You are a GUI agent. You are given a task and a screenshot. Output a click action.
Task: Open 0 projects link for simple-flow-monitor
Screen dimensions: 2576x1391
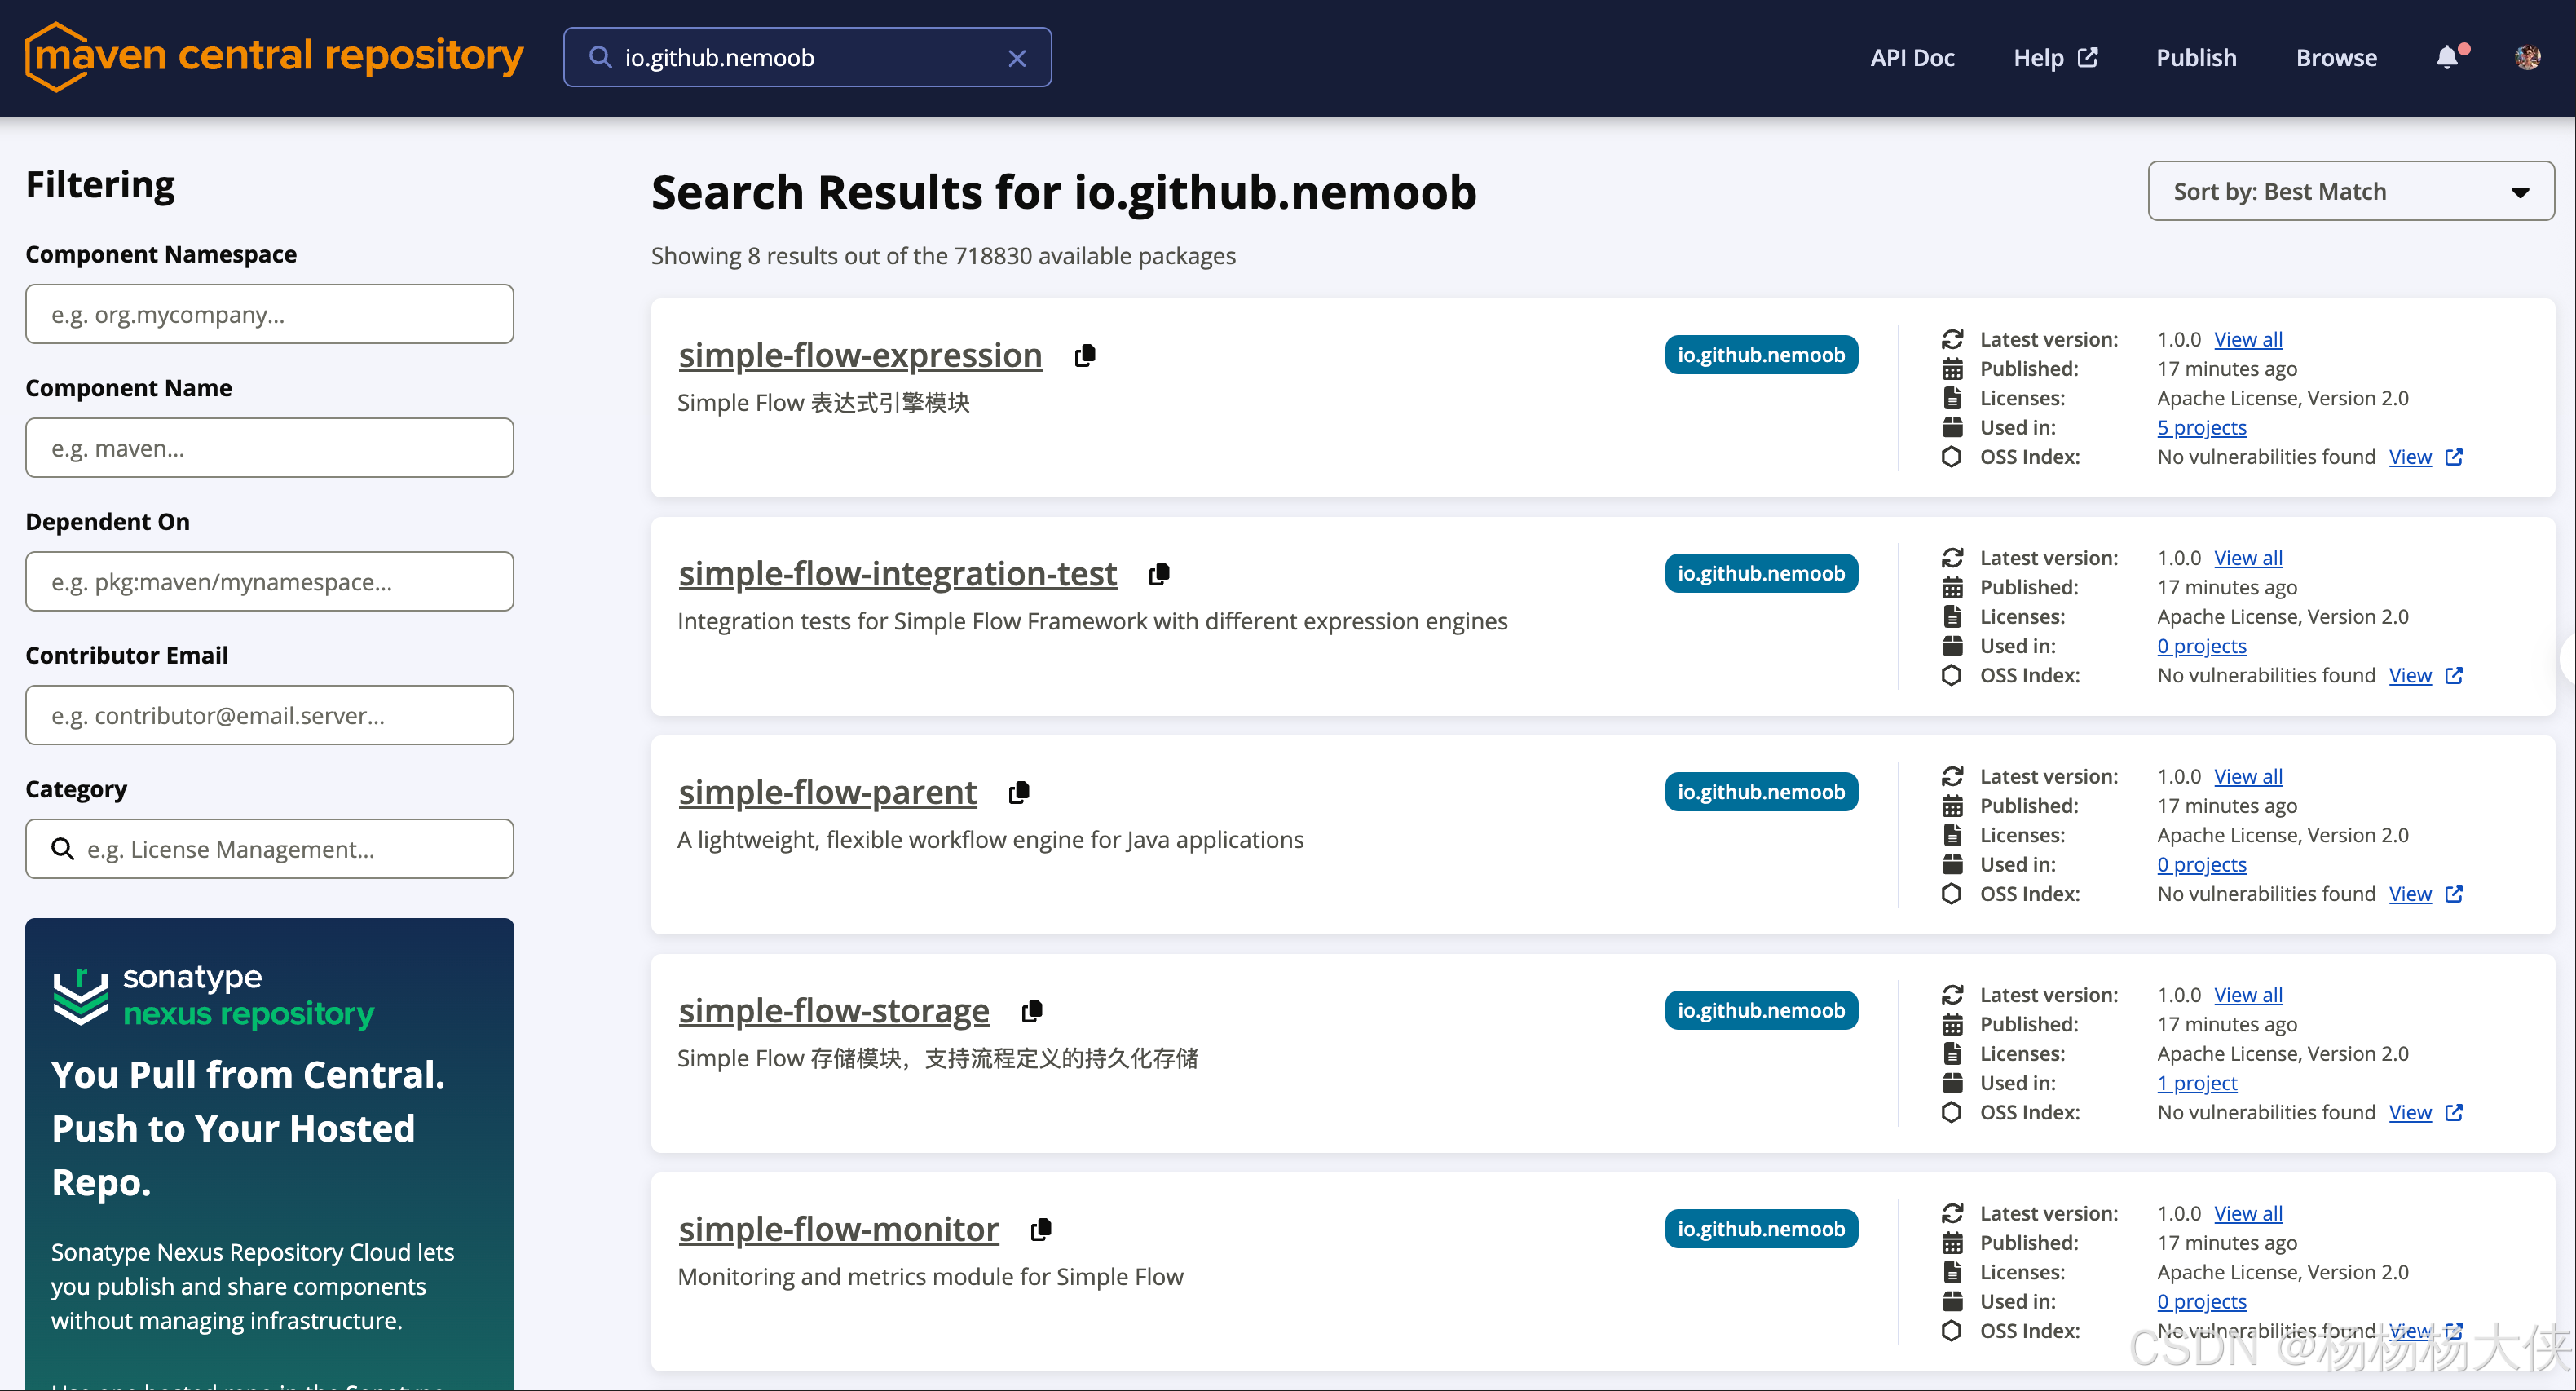coord(2201,1301)
